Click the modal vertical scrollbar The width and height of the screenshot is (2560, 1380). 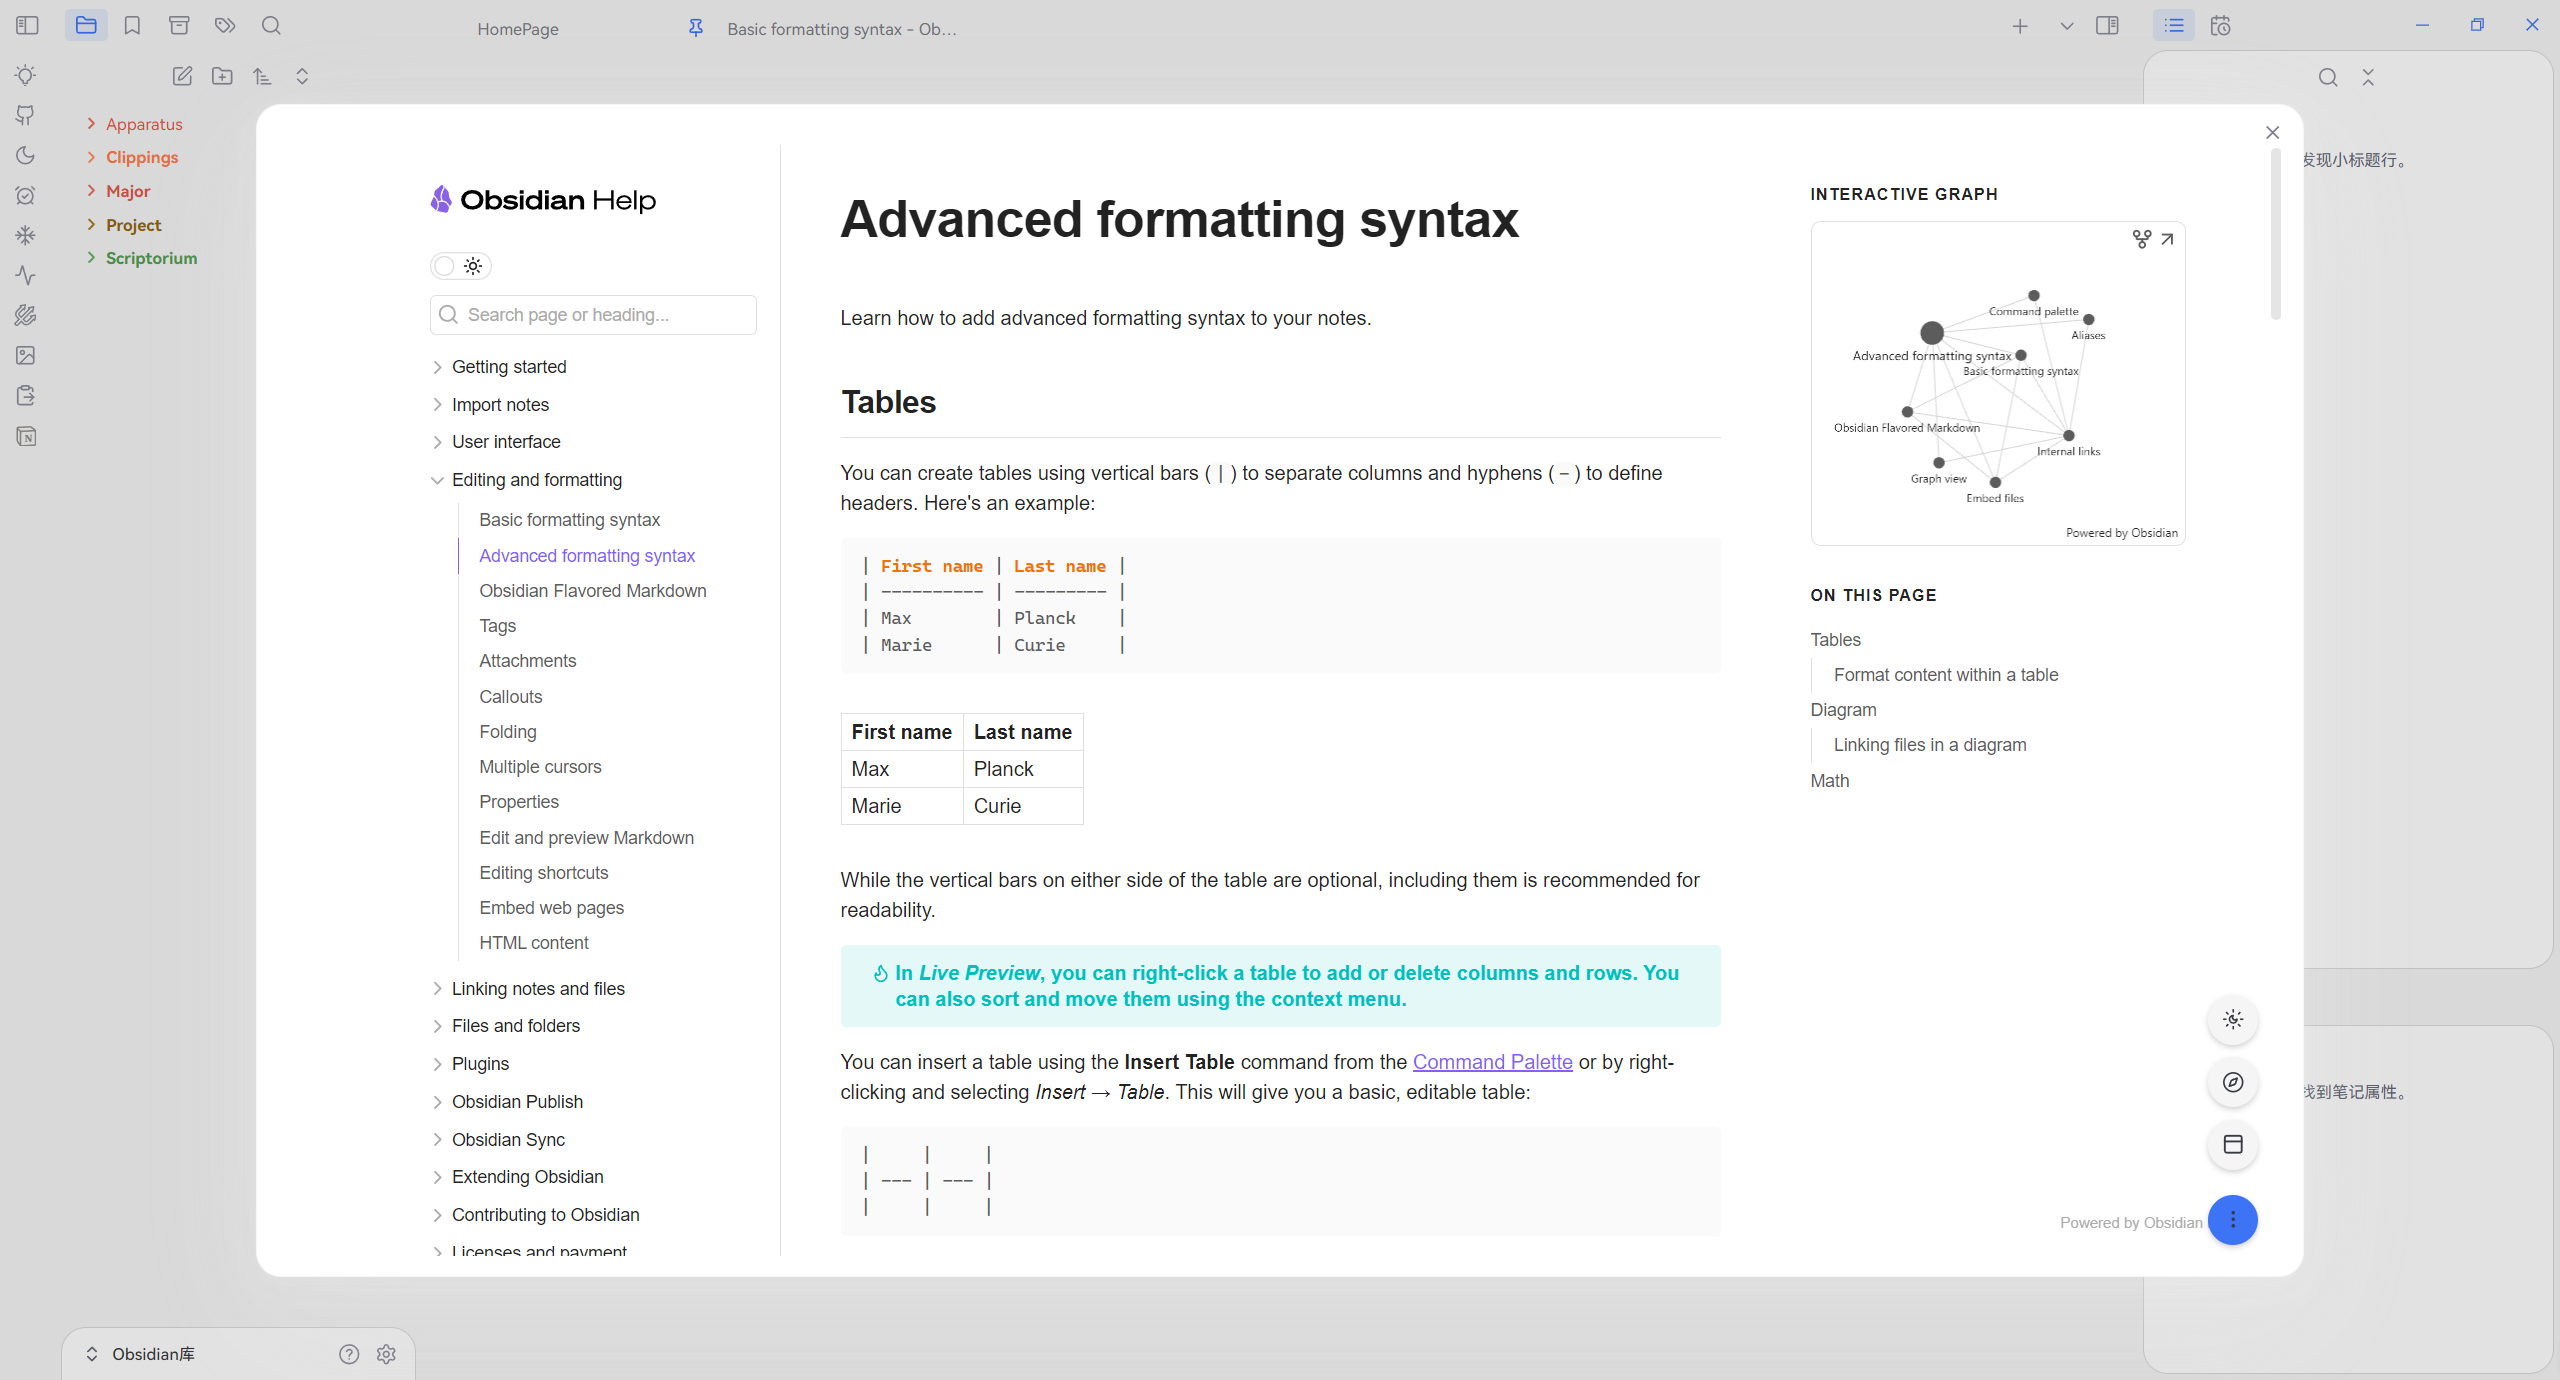[2276, 235]
